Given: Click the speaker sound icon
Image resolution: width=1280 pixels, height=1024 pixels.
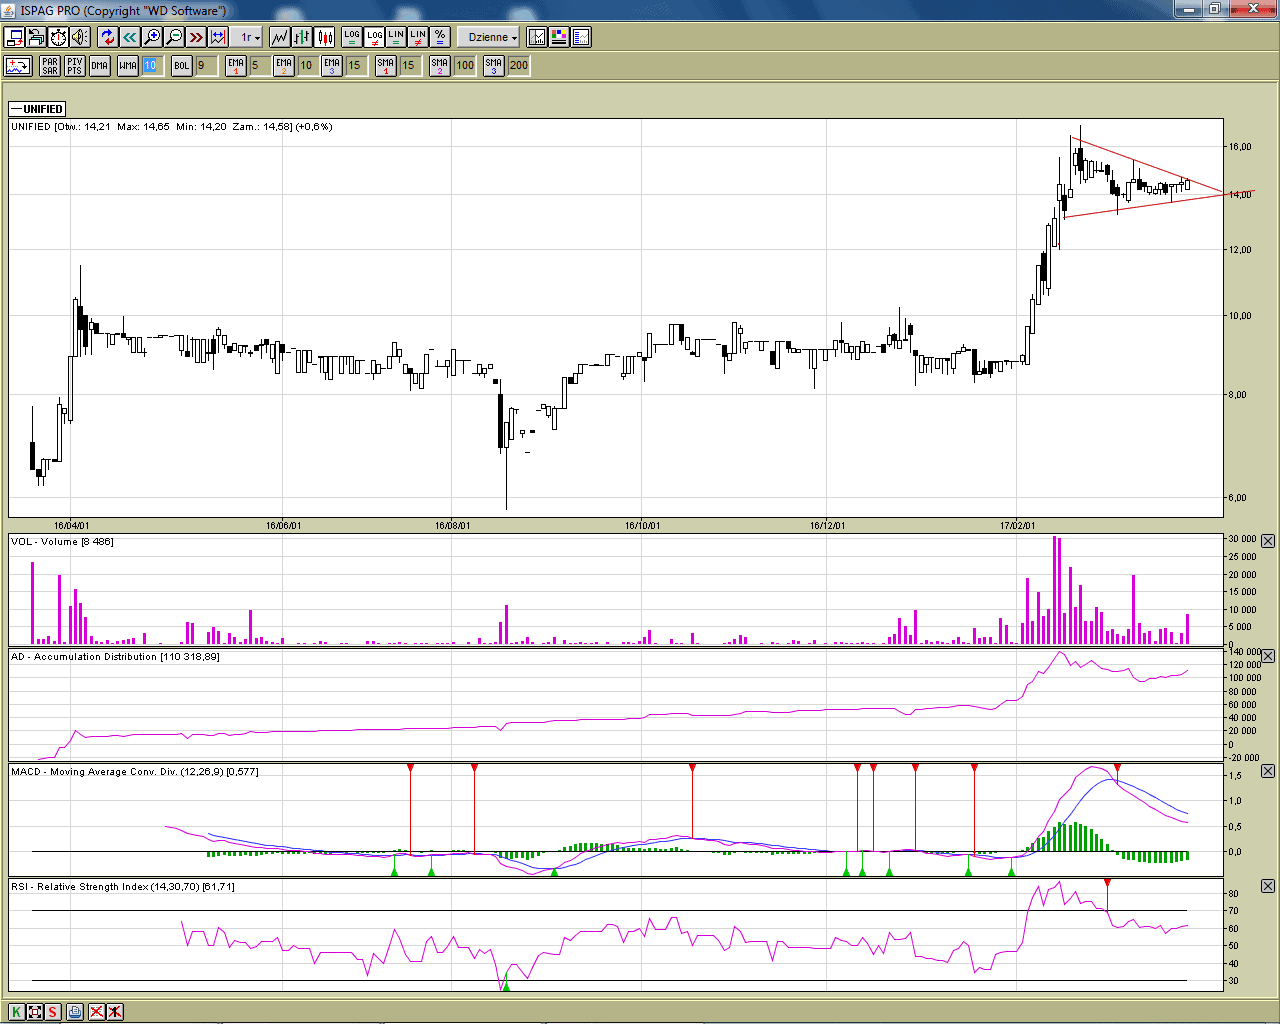Looking at the screenshot, I should click(x=80, y=37).
